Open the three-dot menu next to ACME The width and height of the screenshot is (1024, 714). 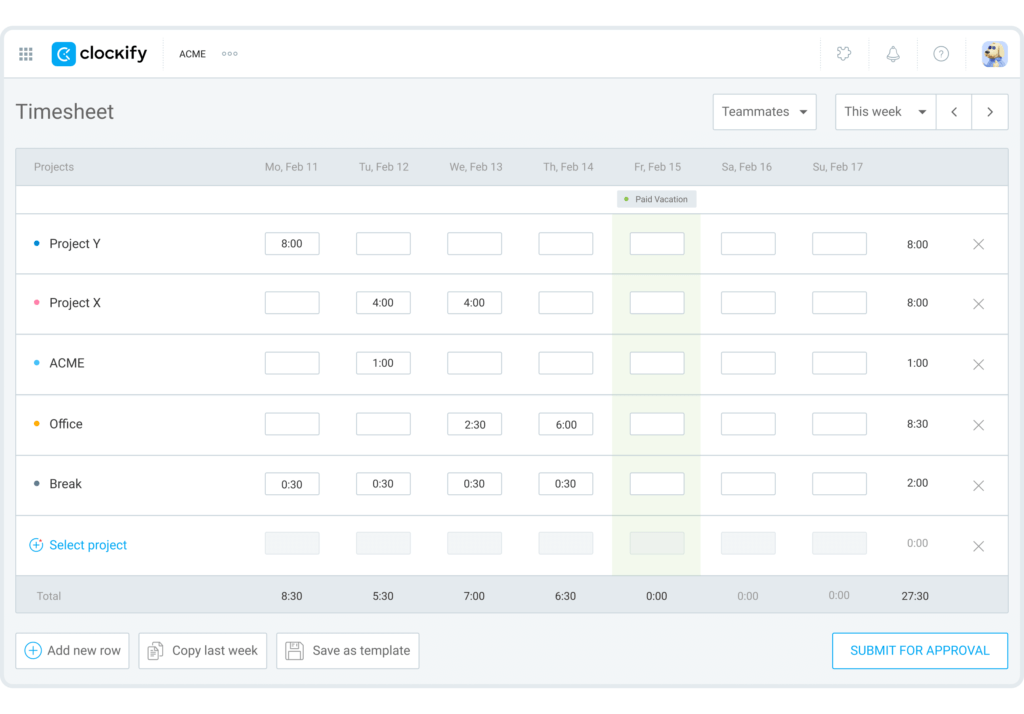coord(229,54)
